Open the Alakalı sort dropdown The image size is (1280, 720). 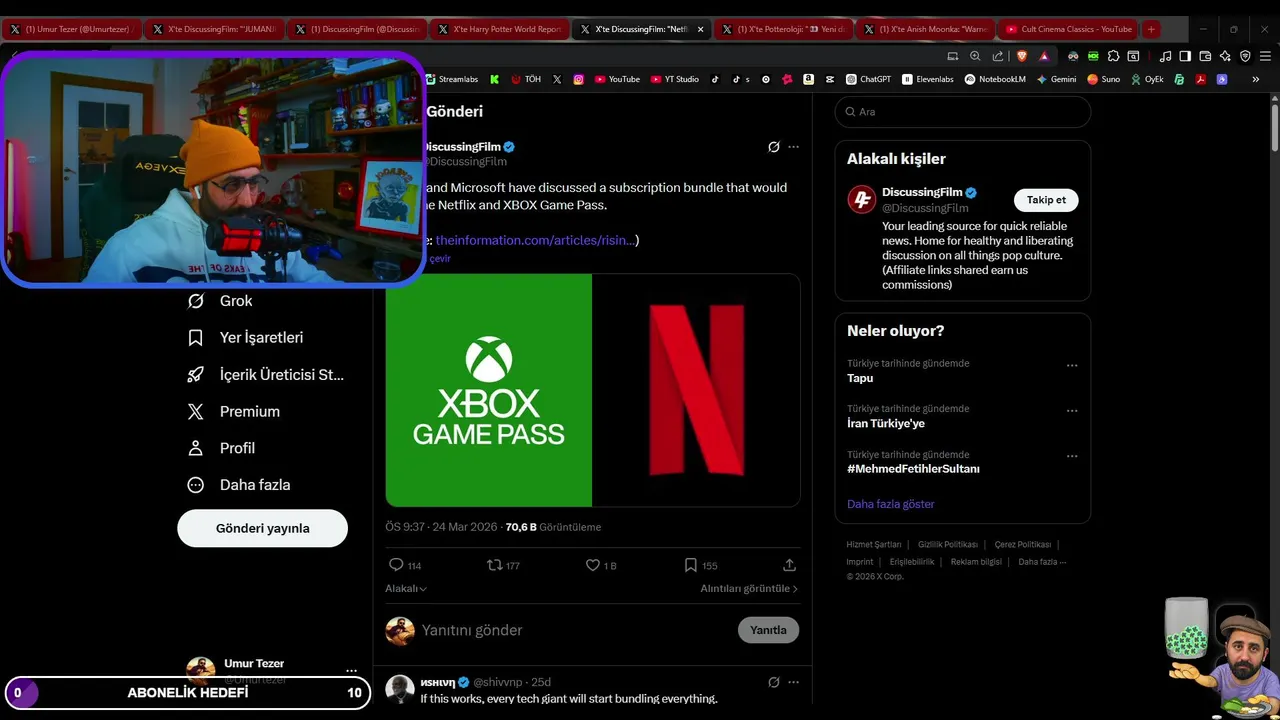point(406,589)
